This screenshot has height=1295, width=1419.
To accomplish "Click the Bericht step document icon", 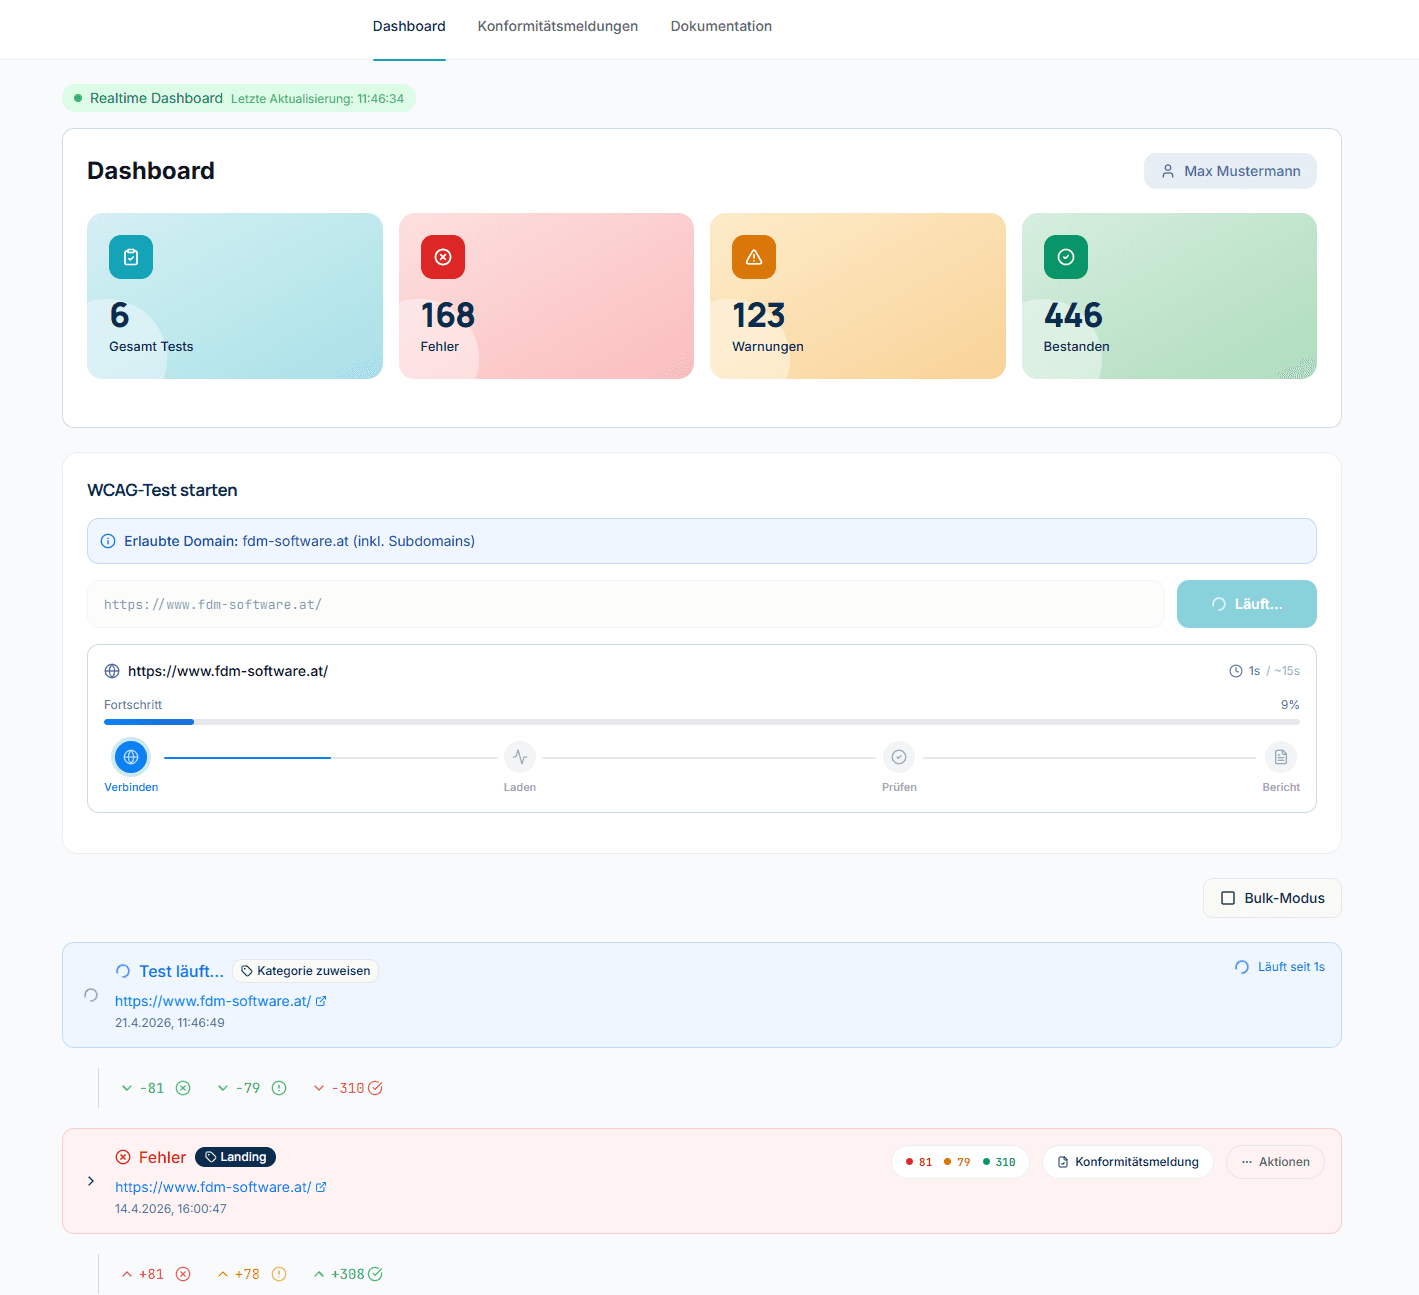I will point(1281,757).
